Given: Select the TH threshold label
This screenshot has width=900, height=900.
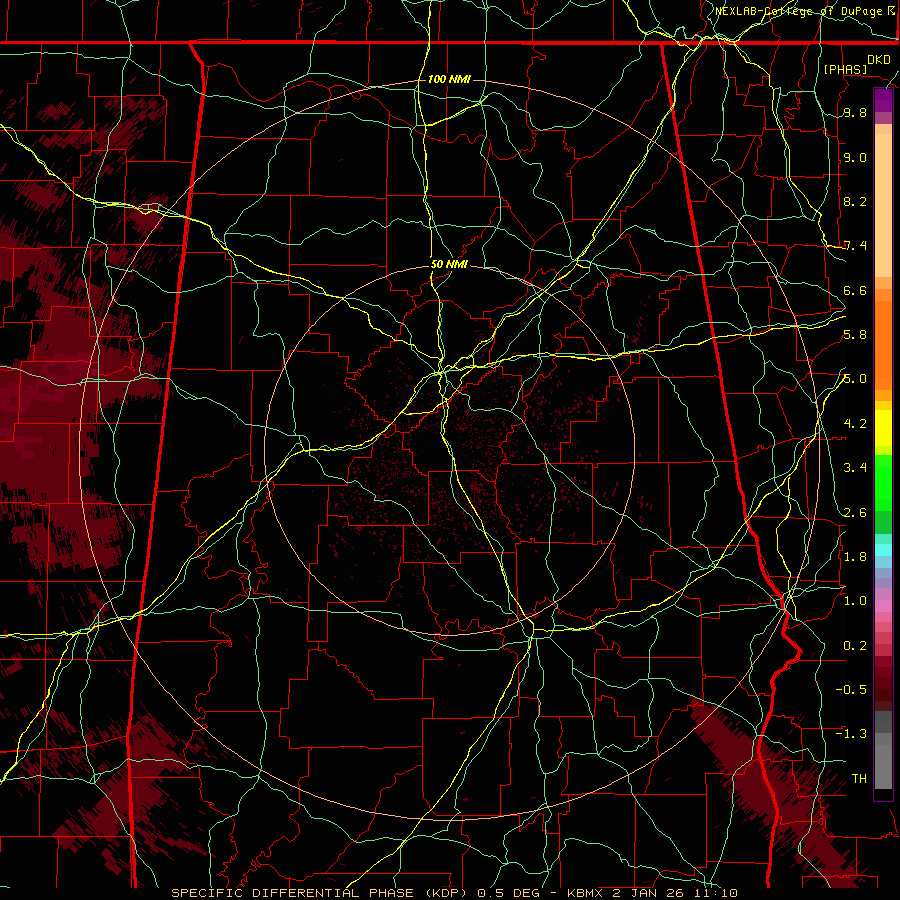Looking at the screenshot, I should pyautogui.click(x=859, y=779).
